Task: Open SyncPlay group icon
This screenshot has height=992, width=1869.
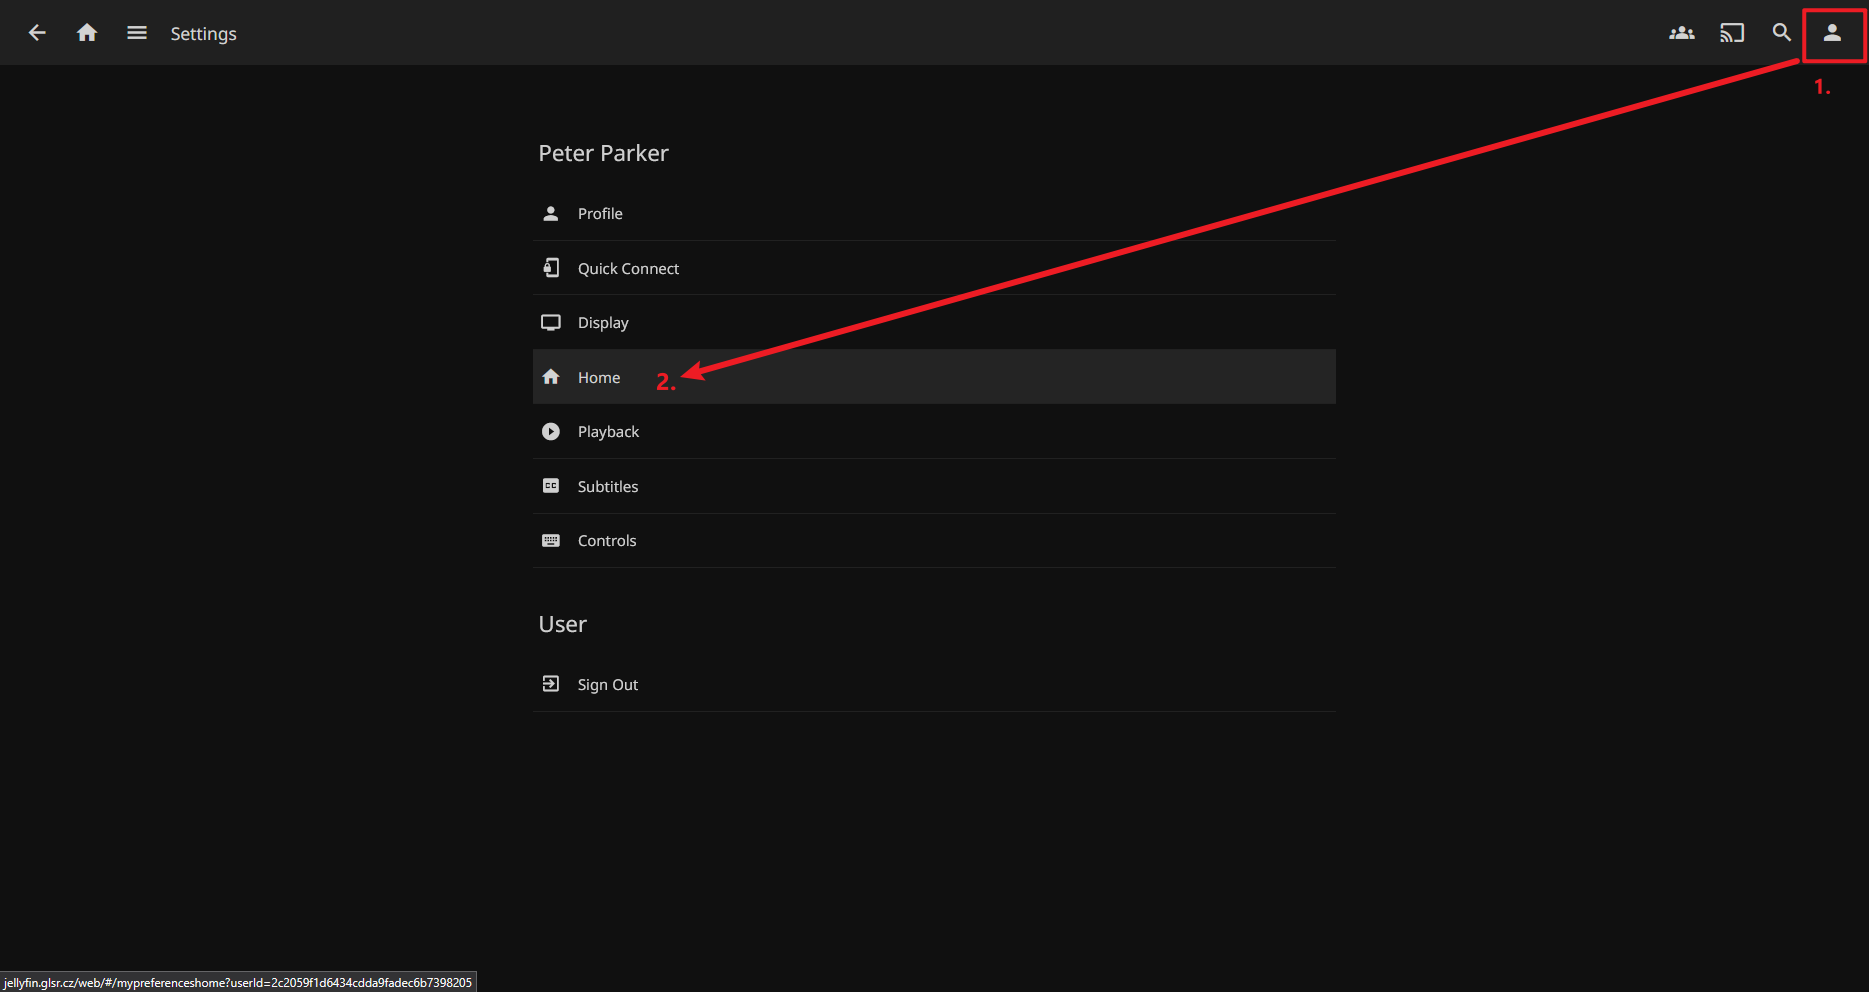Action: coord(1681,33)
